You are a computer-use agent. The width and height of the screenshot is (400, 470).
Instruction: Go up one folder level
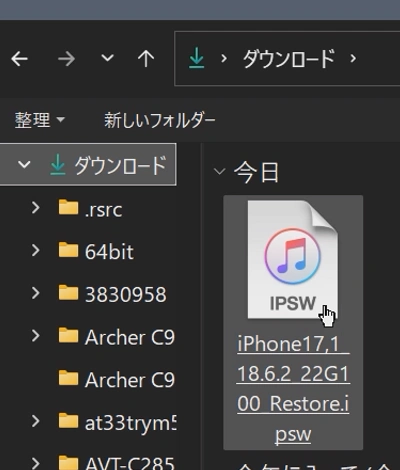click(x=146, y=59)
